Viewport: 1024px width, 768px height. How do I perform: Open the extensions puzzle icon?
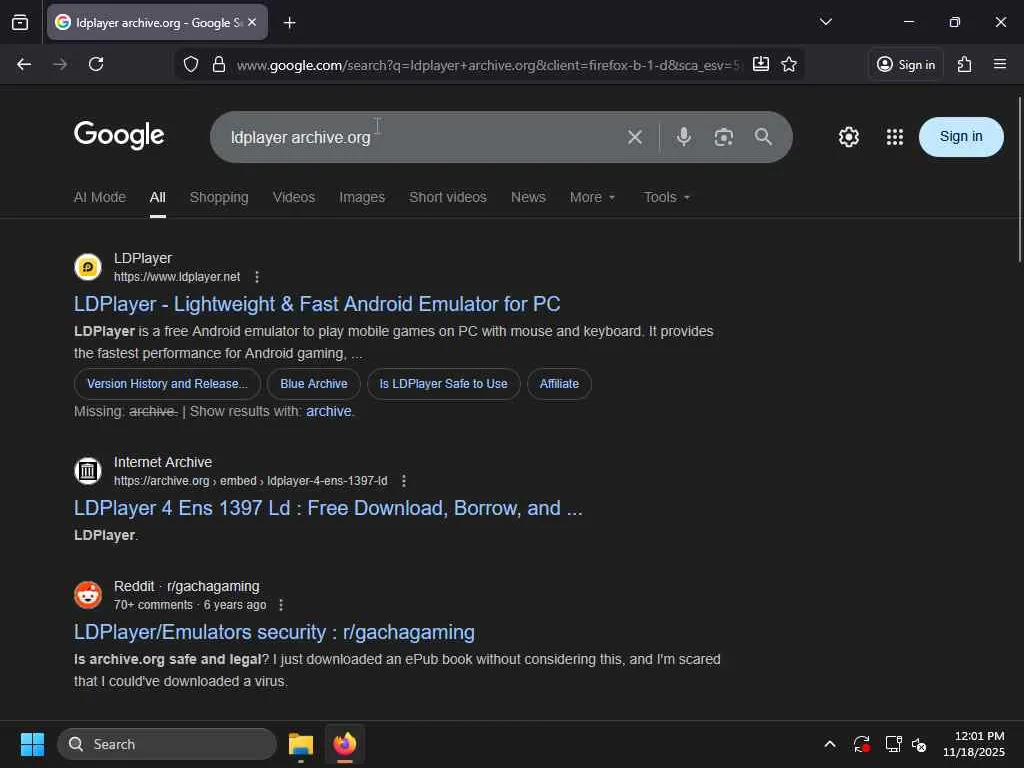(965, 64)
